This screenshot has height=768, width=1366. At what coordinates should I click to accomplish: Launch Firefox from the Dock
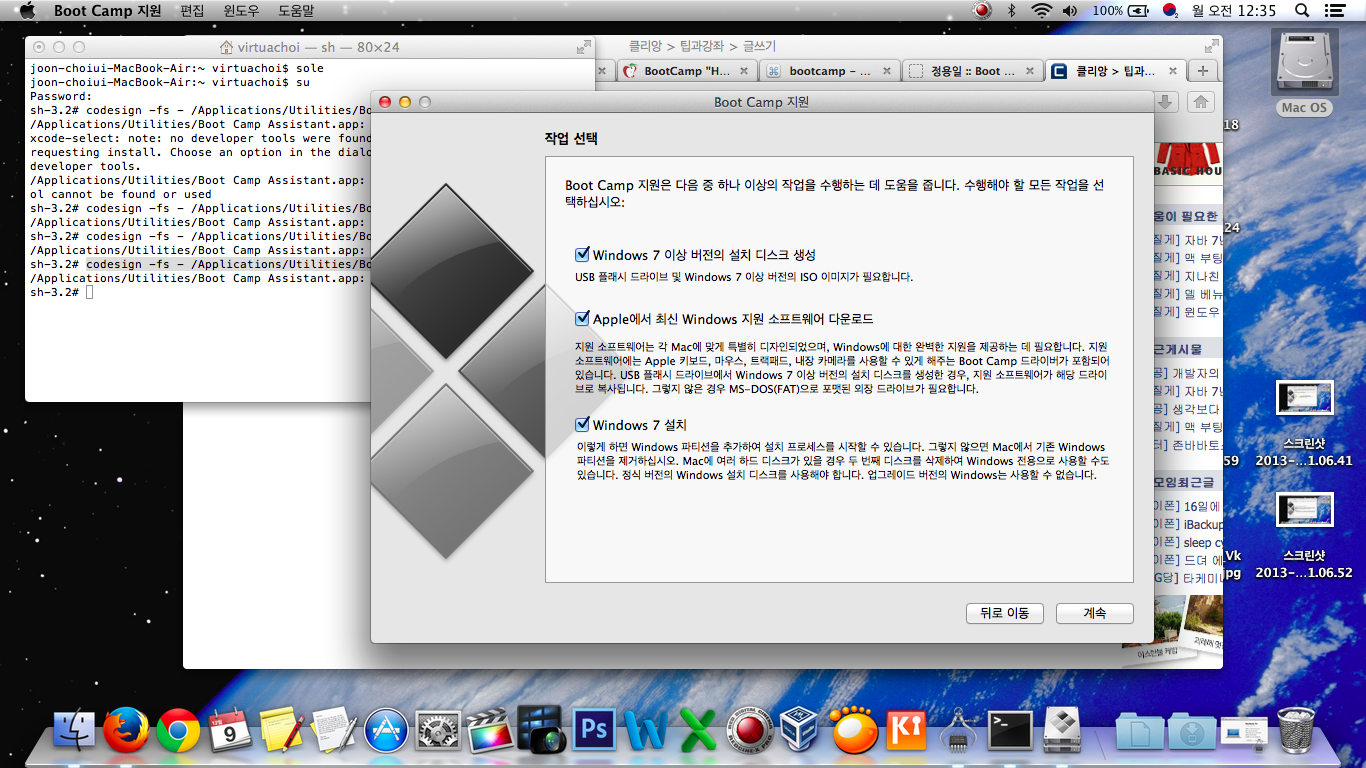[126, 730]
